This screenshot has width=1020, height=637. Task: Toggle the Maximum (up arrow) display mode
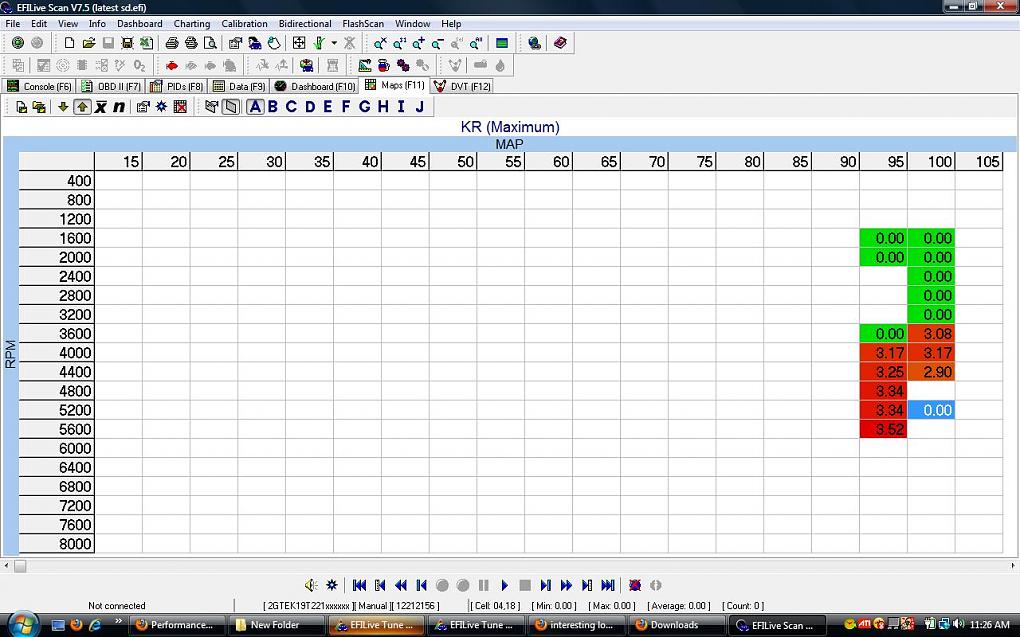point(82,107)
